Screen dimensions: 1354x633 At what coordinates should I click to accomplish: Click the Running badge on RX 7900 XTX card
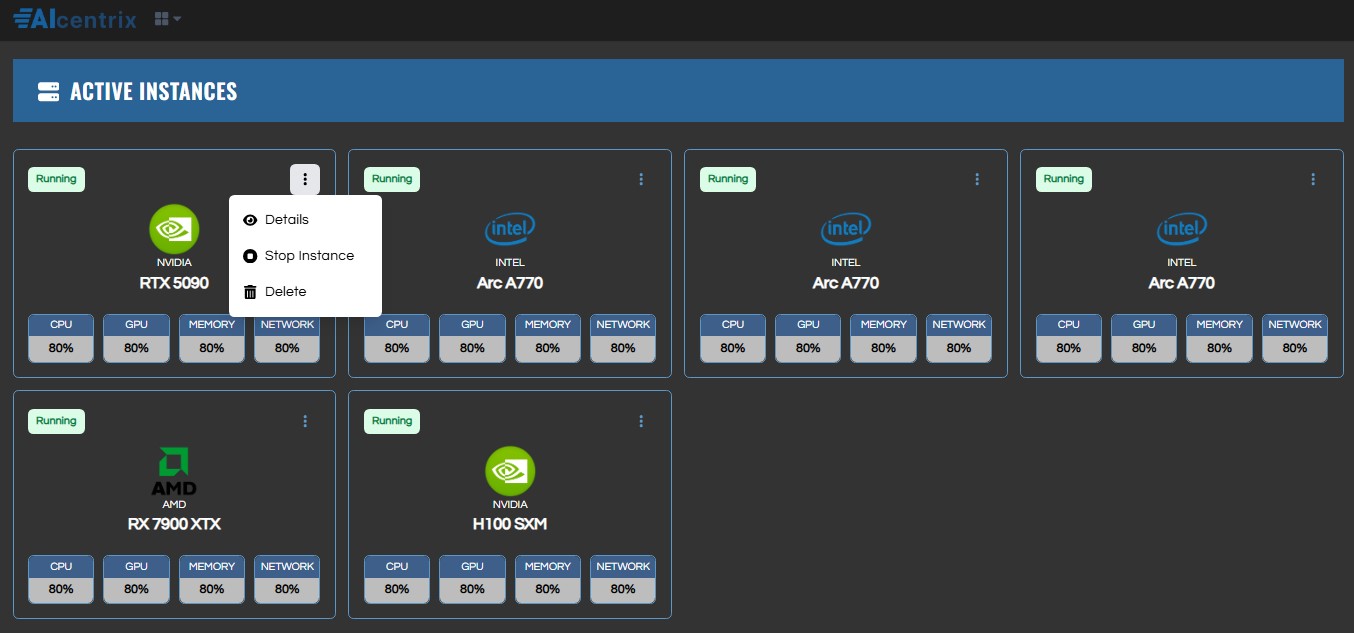pyautogui.click(x=56, y=421)
